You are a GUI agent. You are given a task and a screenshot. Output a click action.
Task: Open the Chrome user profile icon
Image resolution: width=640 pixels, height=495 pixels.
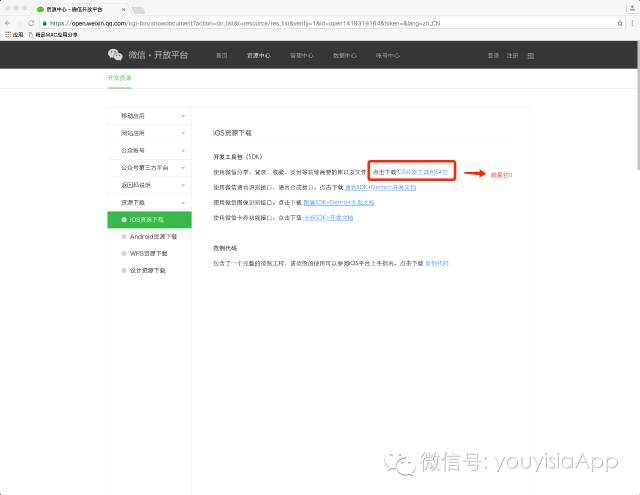coord(631,8)
